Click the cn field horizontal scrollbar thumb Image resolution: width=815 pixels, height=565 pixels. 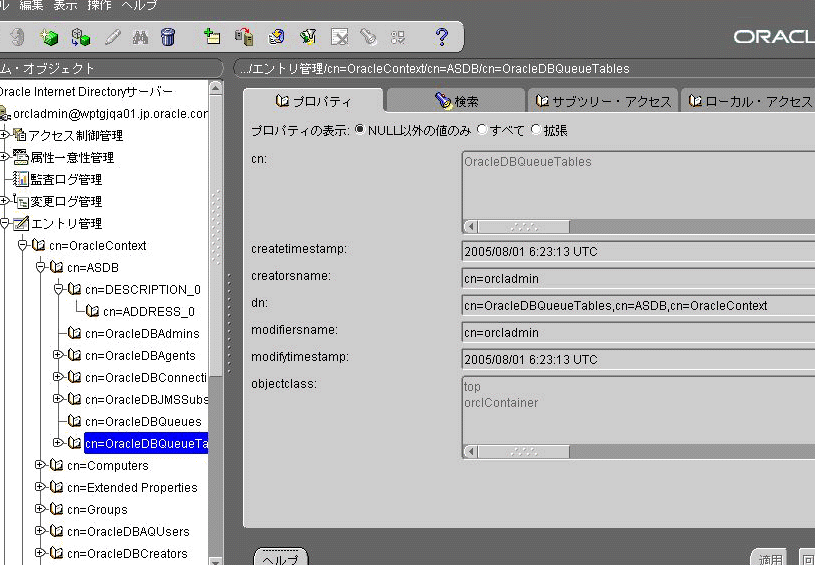(x=524, y=227)
